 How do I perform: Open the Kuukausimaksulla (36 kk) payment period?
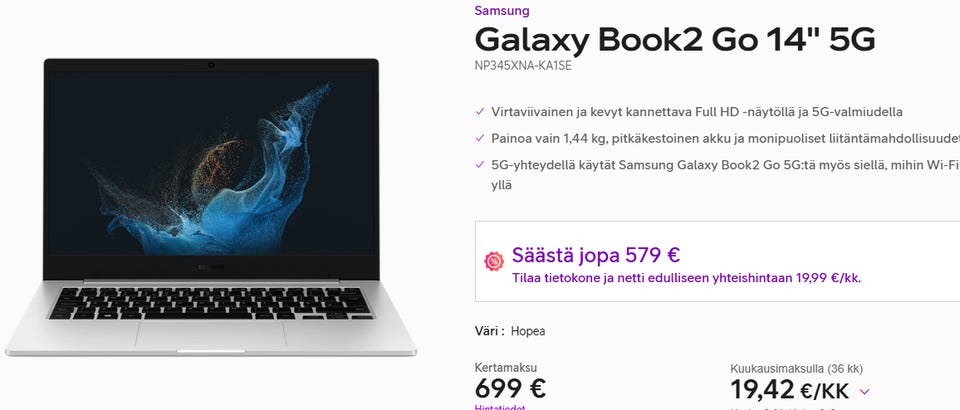(796, 368)
